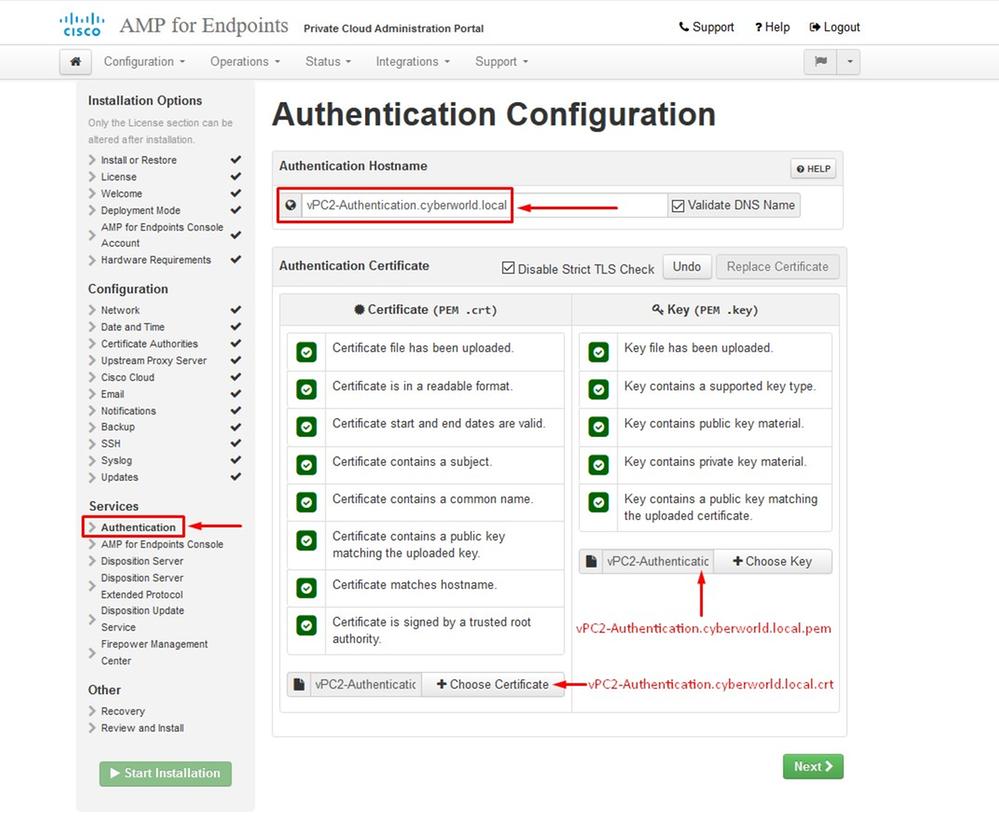The width and height of the screenshot is (999, 816).
Task: Click checkmark next to Network
Action: click(x=236, y=310)
